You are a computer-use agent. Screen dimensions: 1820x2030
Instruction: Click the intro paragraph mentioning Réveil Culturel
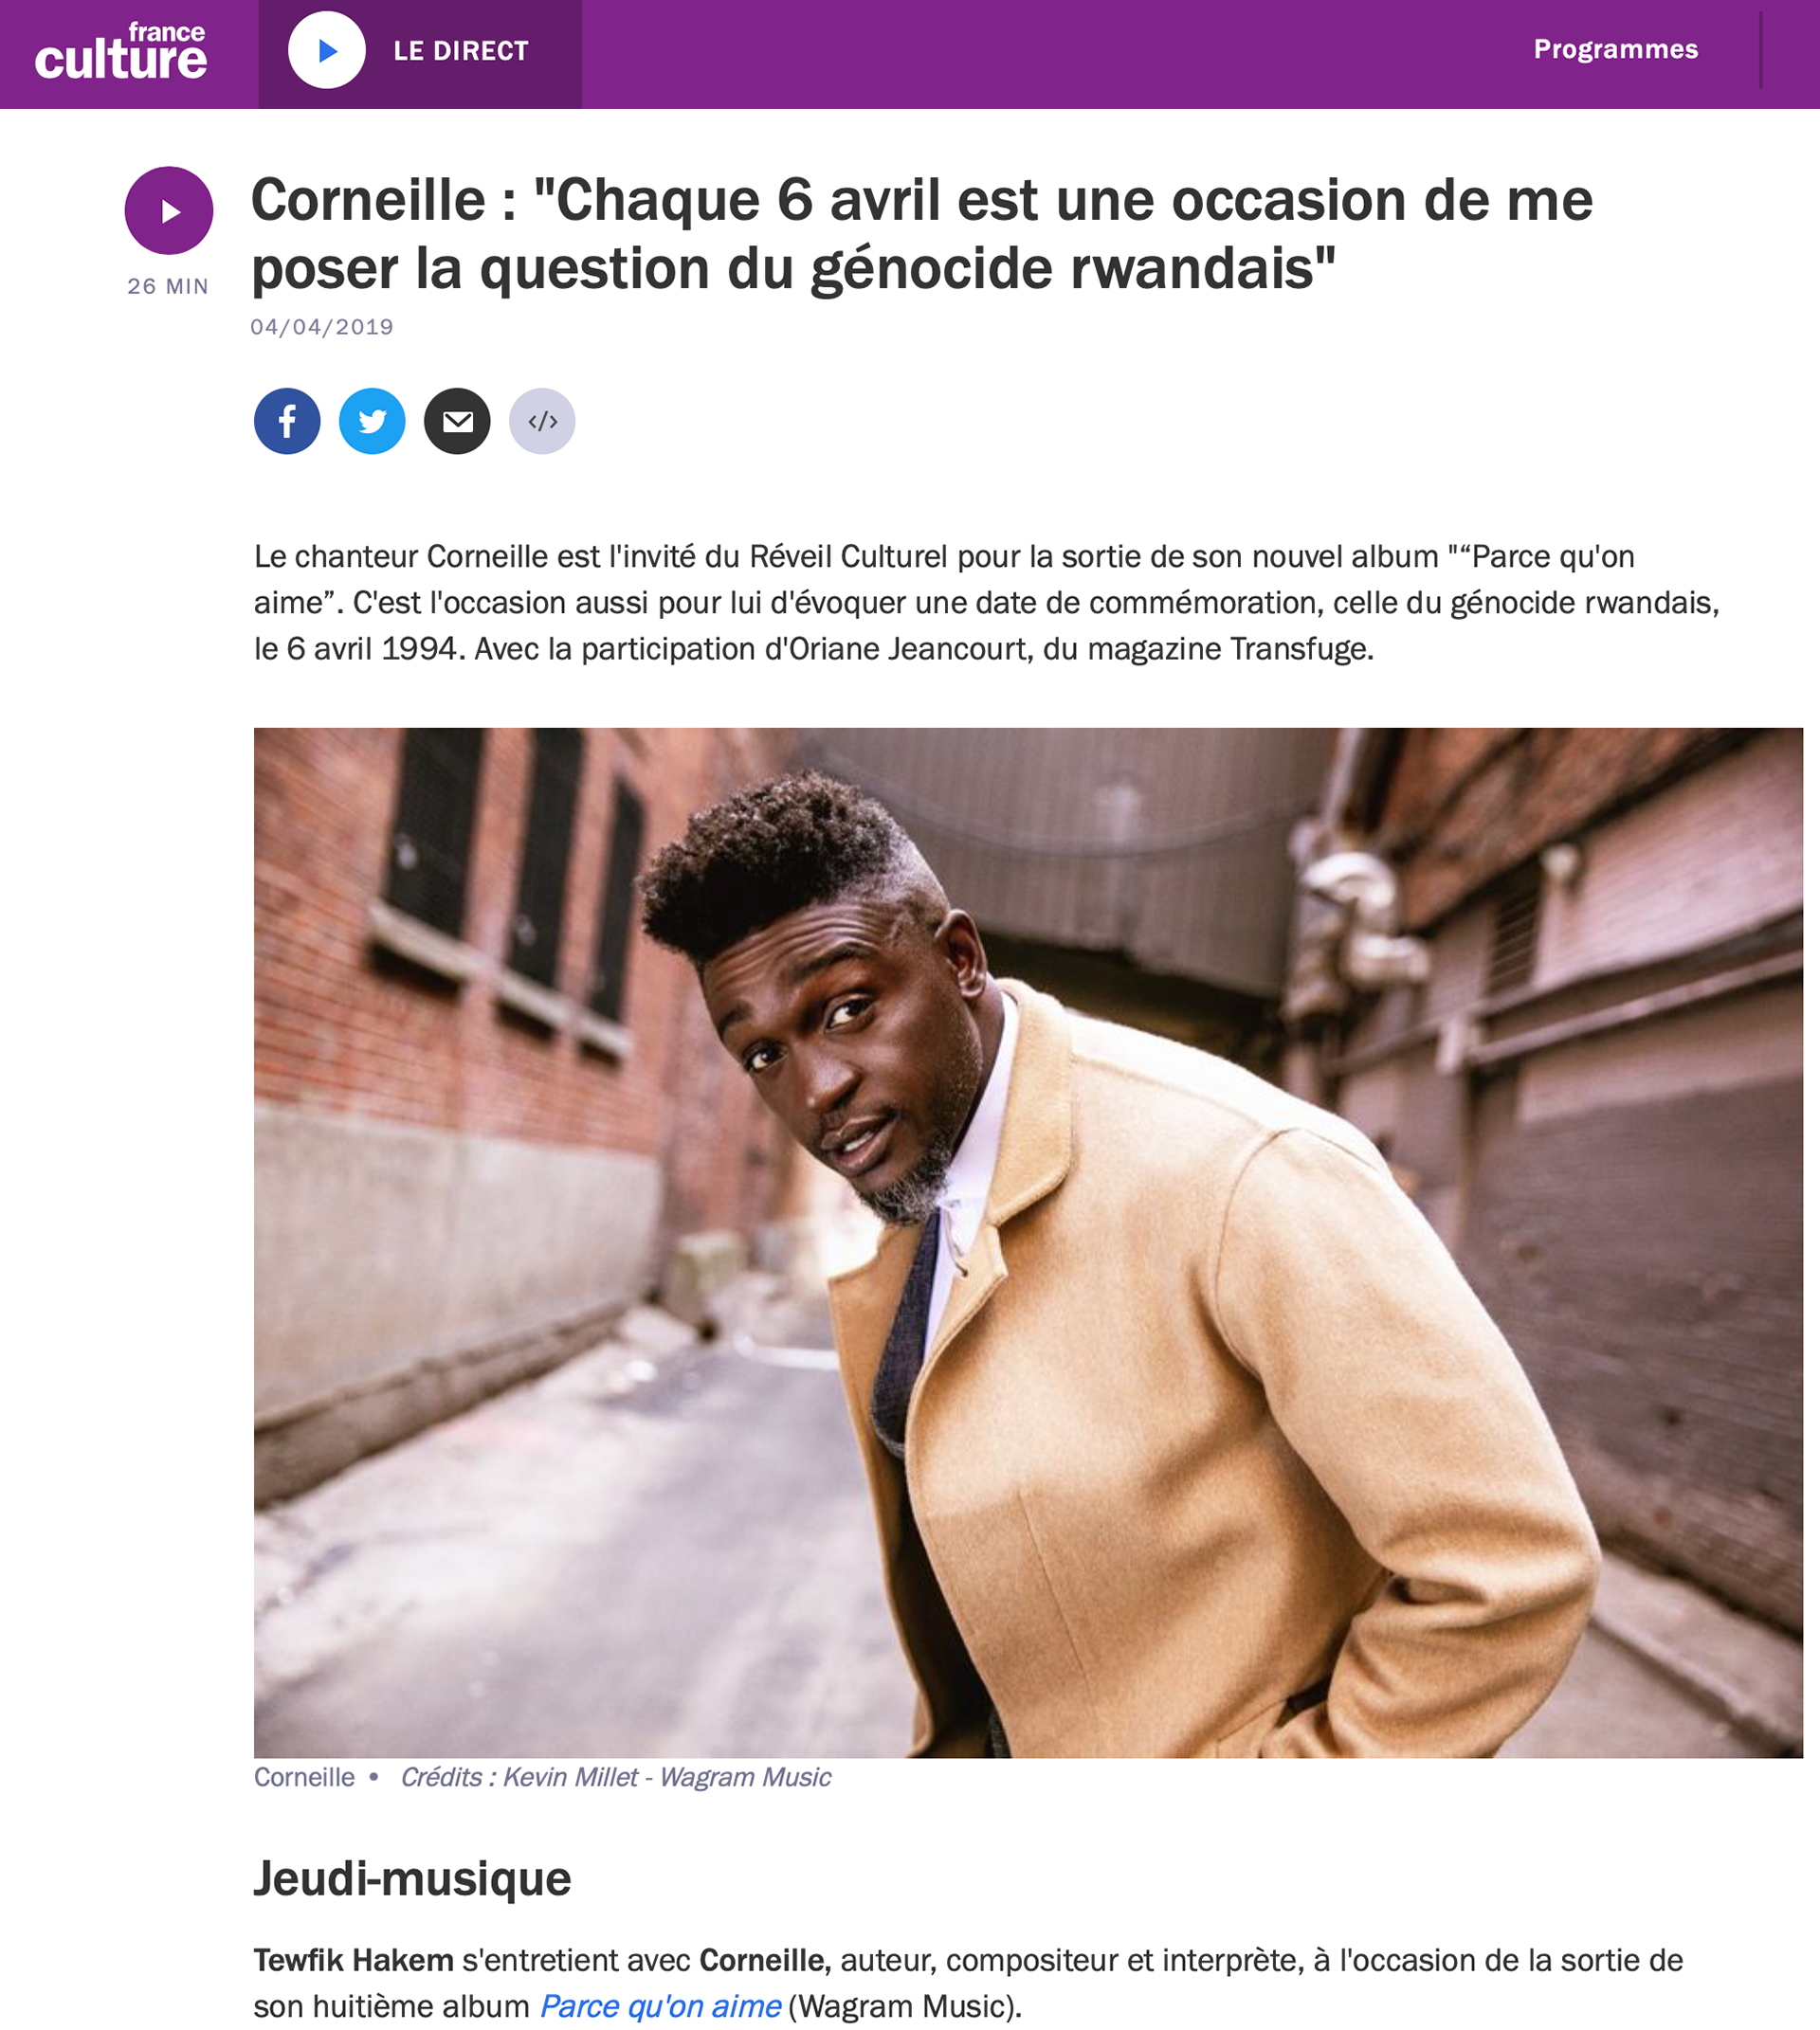[987, 602]
